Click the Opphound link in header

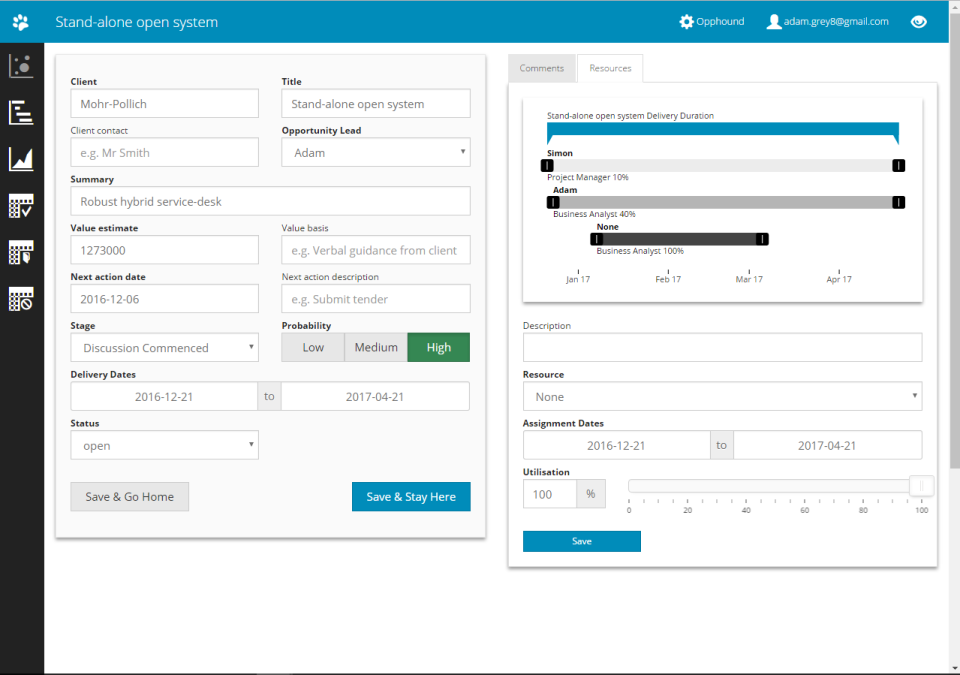720,21
